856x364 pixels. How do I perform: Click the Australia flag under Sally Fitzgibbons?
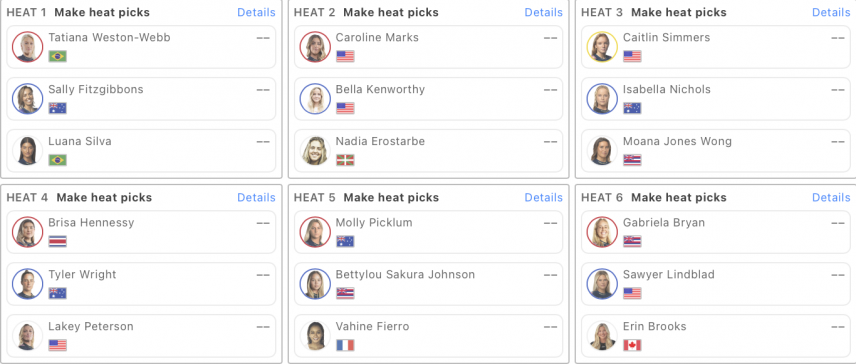[57, 108]
